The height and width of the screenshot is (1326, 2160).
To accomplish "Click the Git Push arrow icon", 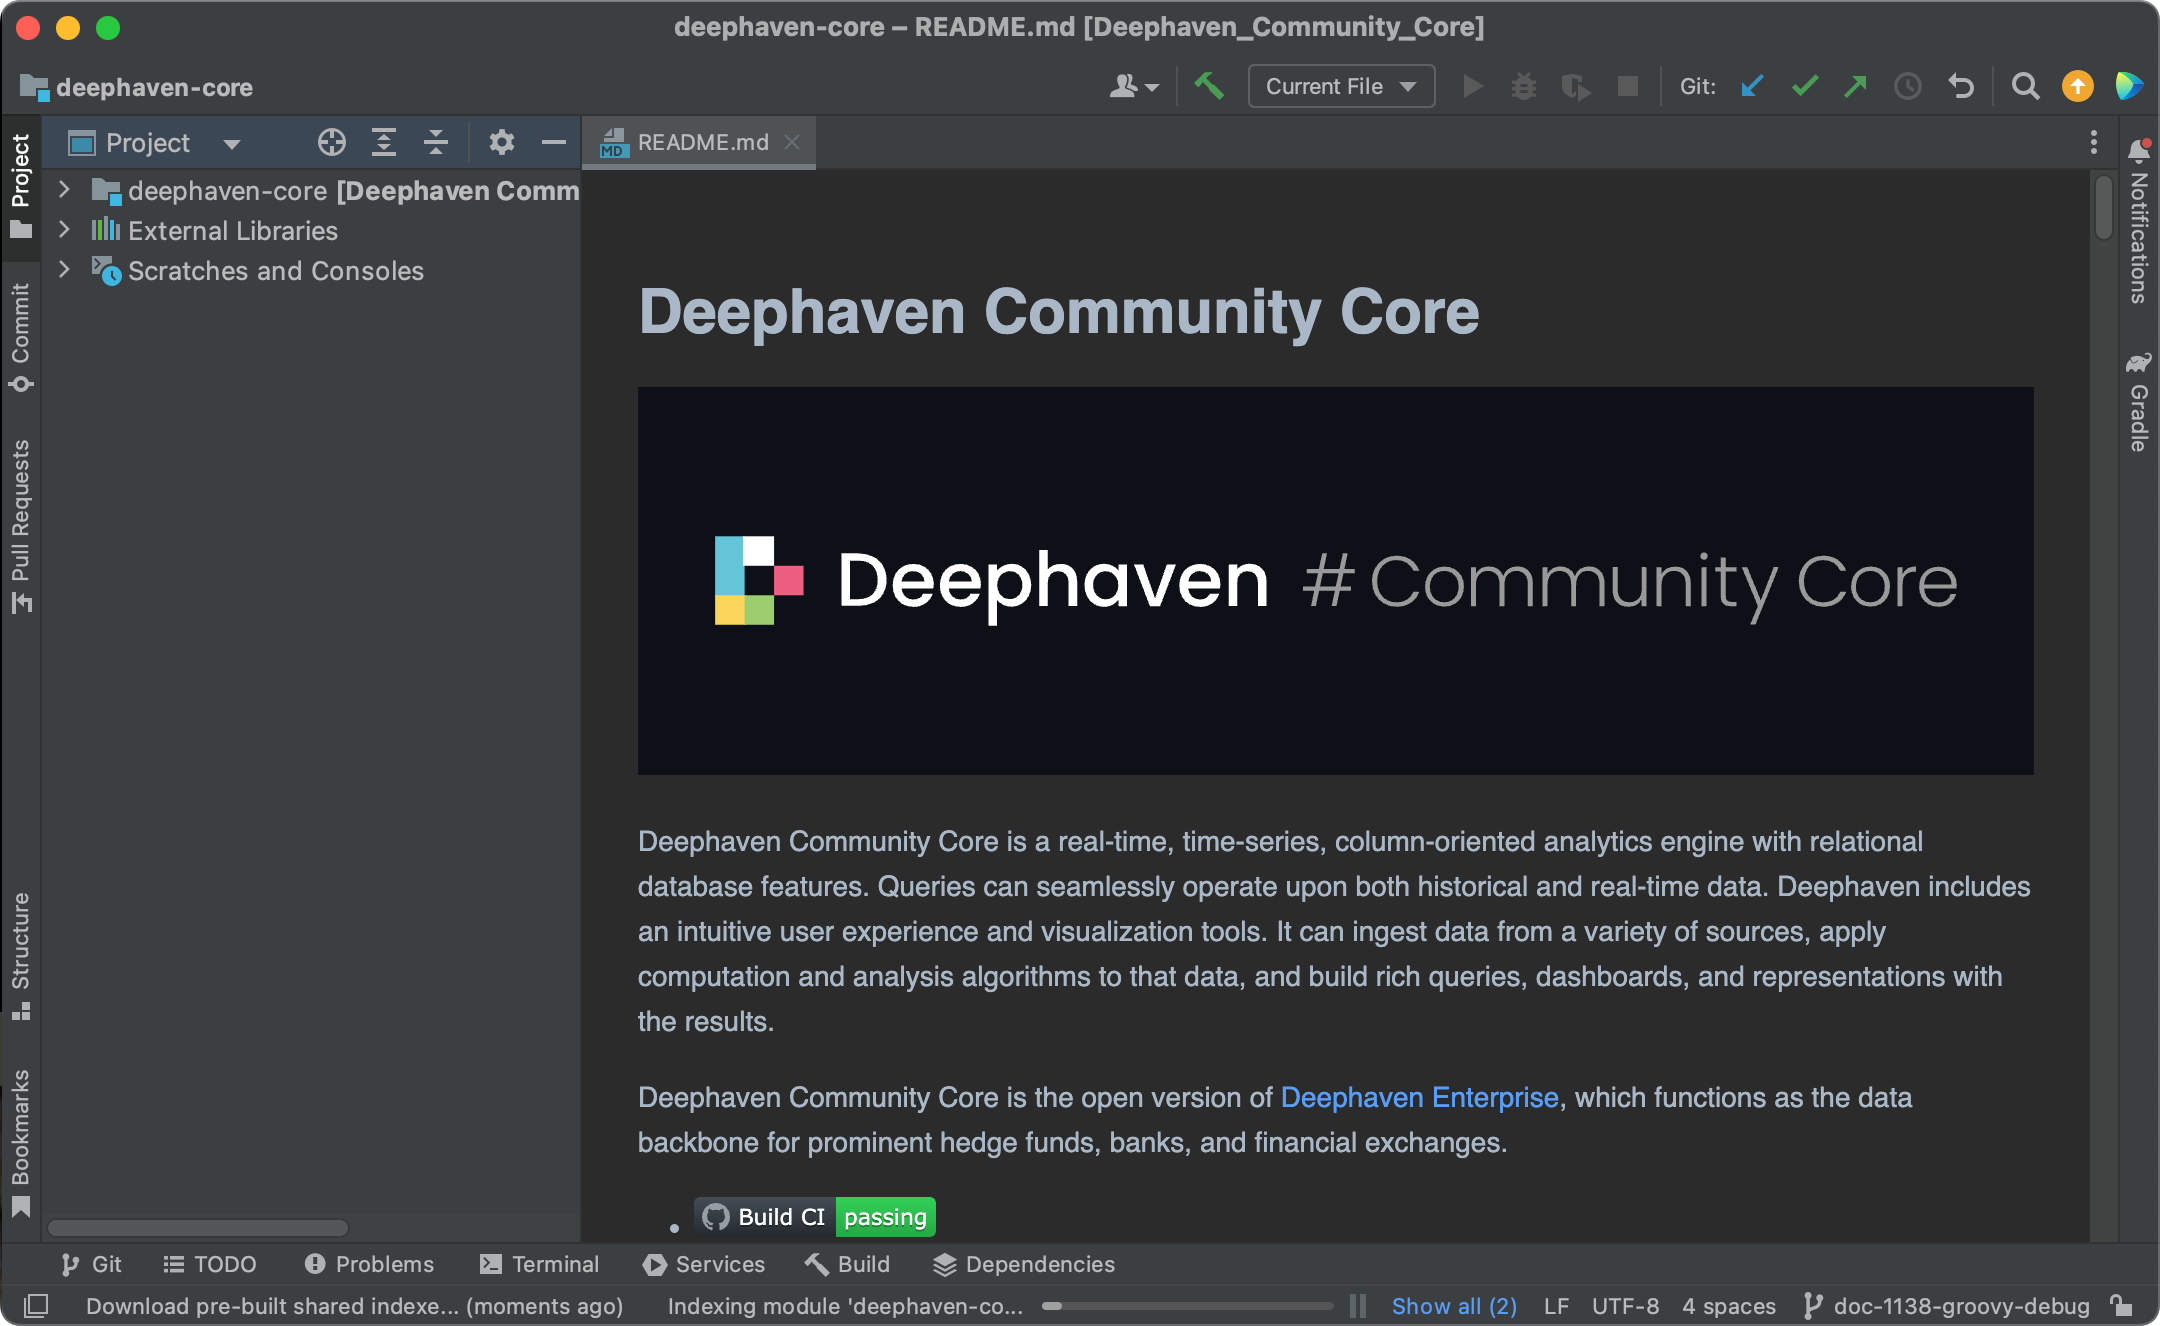I will tap(1856, 87).
